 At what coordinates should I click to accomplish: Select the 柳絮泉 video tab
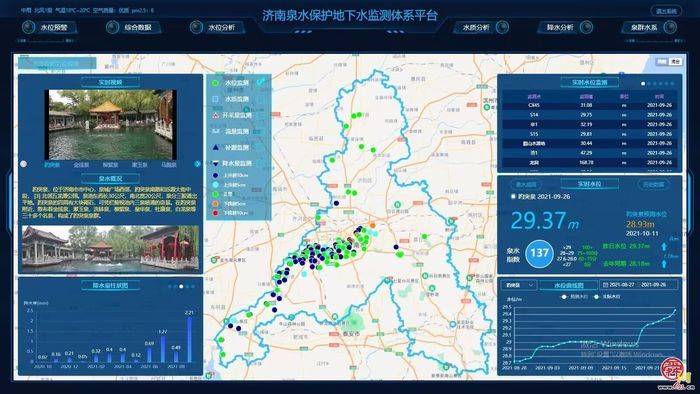(x=110, y=165)
